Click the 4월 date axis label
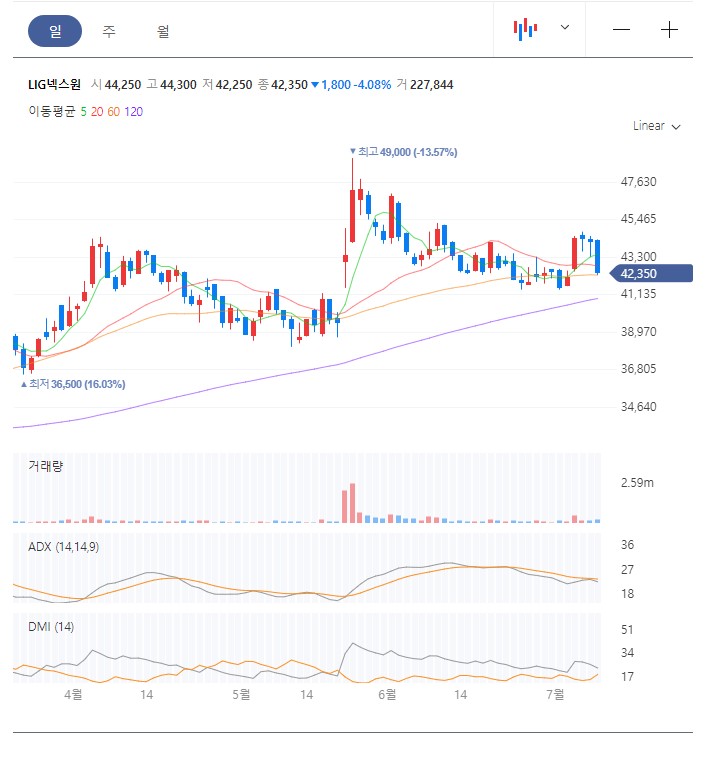Screen dimensions: 712x770 (73, 694)
